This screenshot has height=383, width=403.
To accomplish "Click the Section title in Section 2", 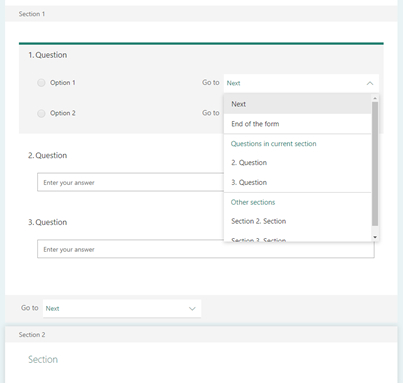I will click(43, 359).
